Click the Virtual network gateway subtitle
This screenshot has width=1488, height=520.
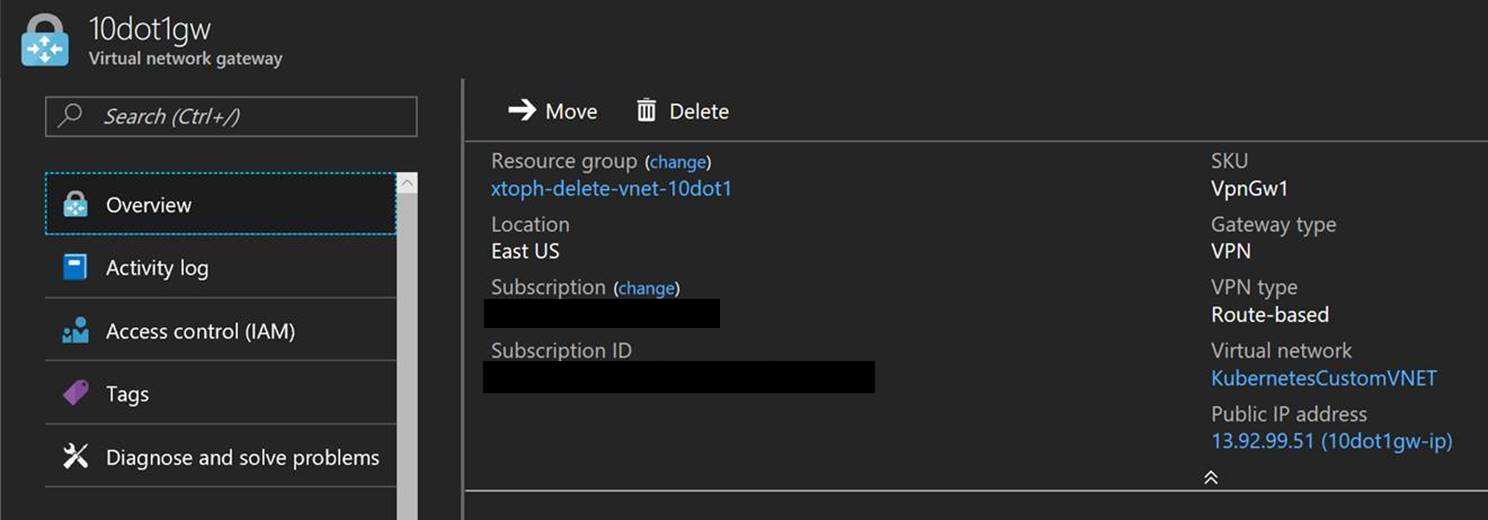[186, 59]
